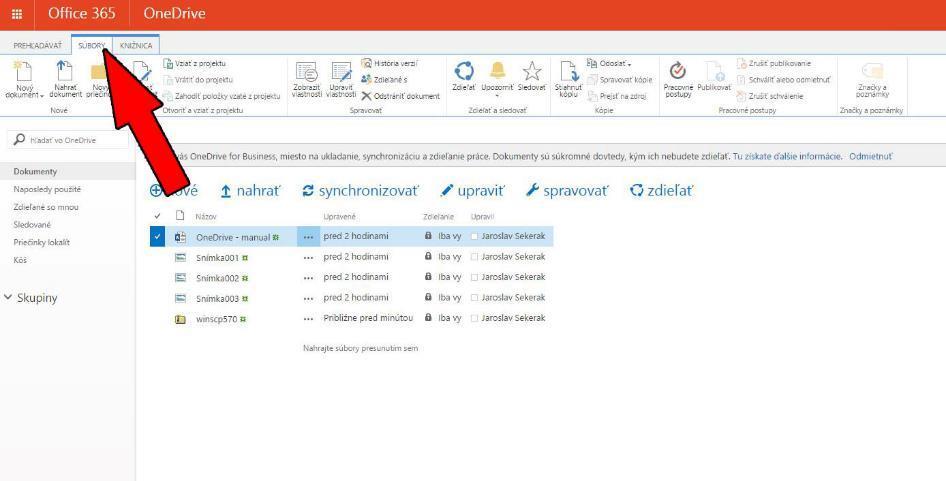Open ellipsis menu for winscp570

point(308,319)
